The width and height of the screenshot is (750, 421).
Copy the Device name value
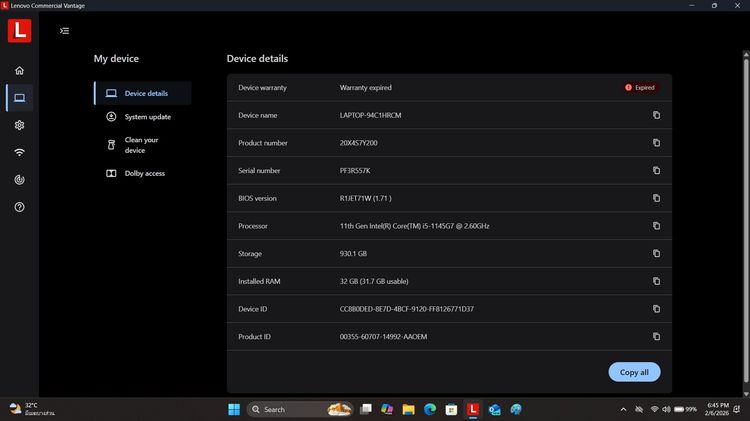656,115
